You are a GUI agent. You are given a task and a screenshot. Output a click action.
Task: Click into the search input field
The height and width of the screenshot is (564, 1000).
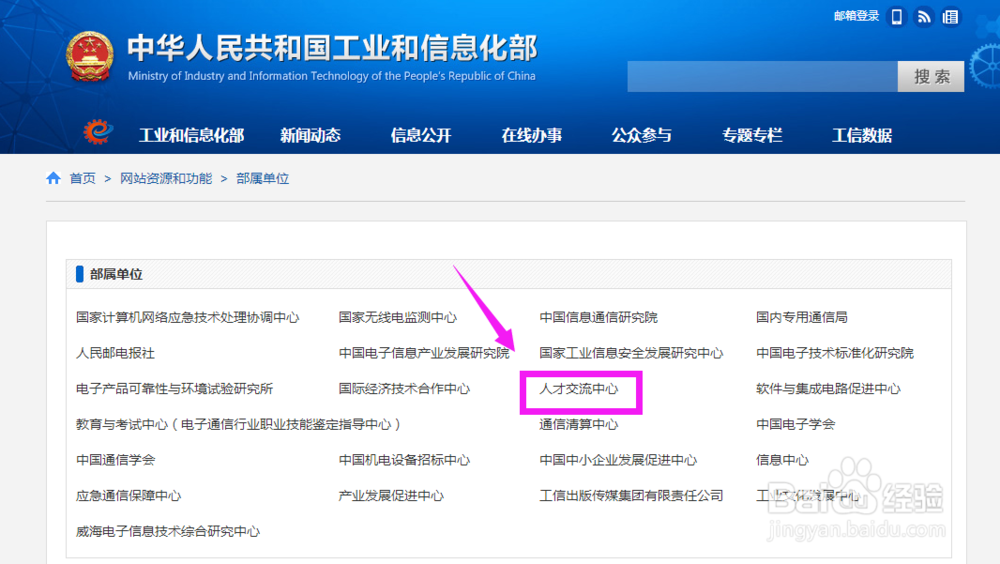(762, 77)
